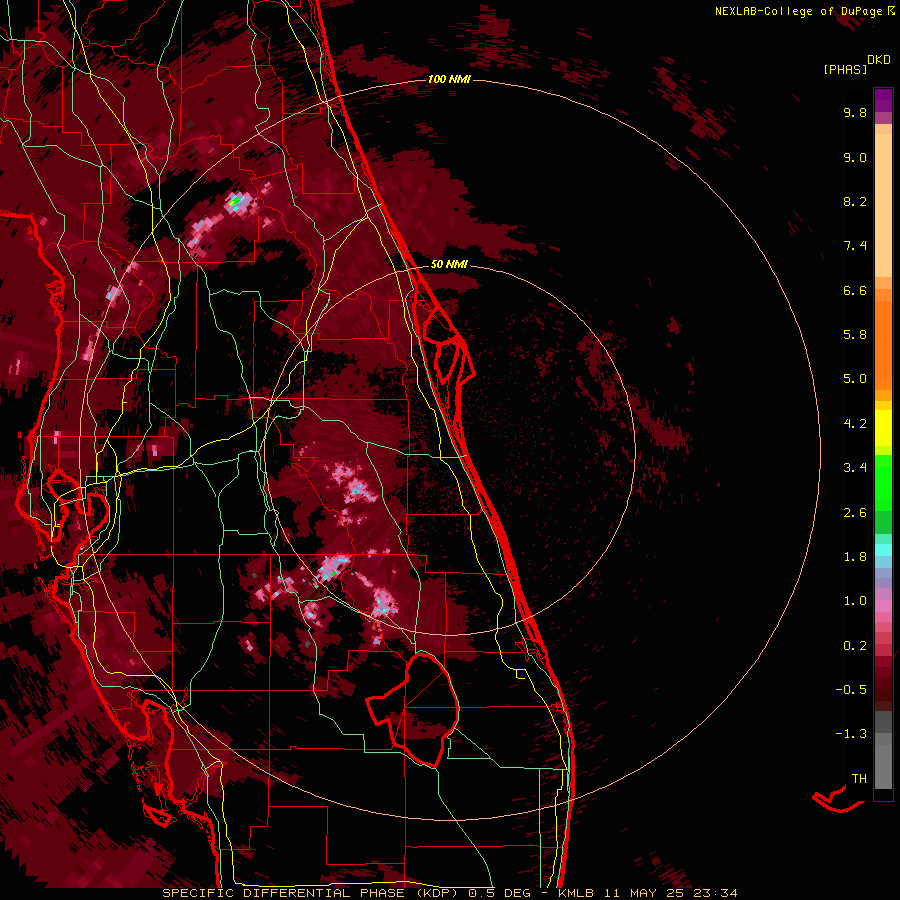Image resolution: width=900 pixels, height=900 pixels.
Task: Click the -0.5 scale value
Action: 851,690
